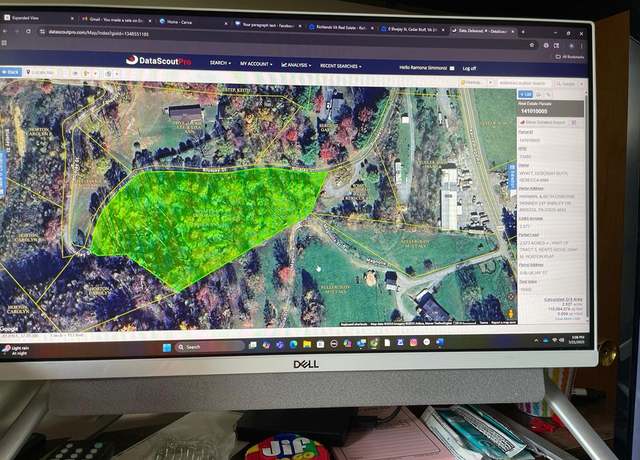Go back with the browser back arrow

(5, 31)
